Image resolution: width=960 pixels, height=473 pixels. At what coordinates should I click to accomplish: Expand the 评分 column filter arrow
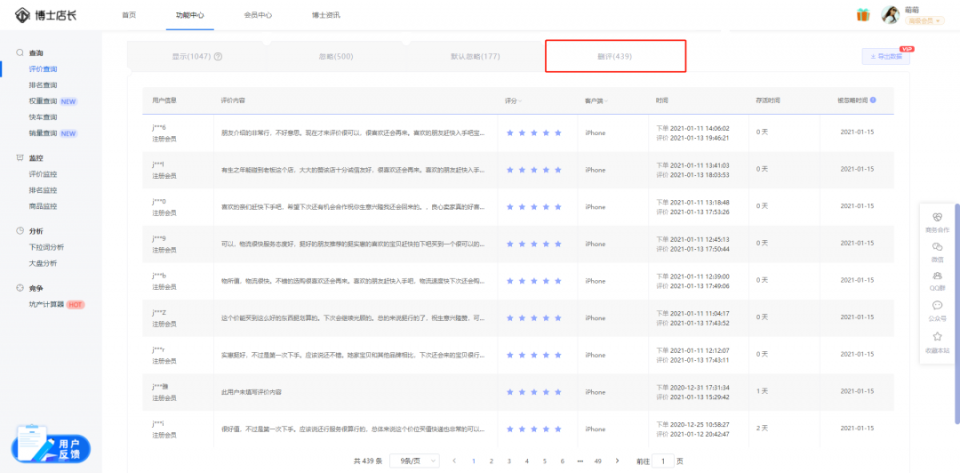coord(520,100)
